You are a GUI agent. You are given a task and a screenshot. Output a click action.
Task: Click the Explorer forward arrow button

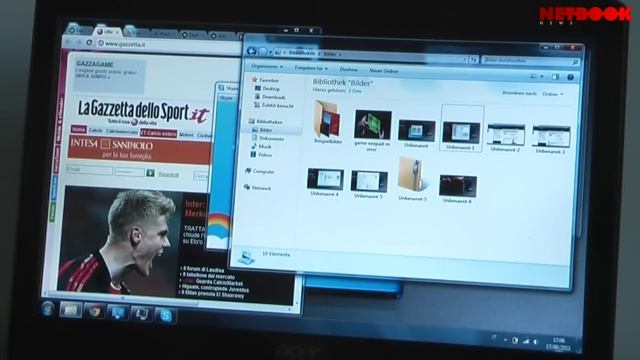[x=264, y=52]
